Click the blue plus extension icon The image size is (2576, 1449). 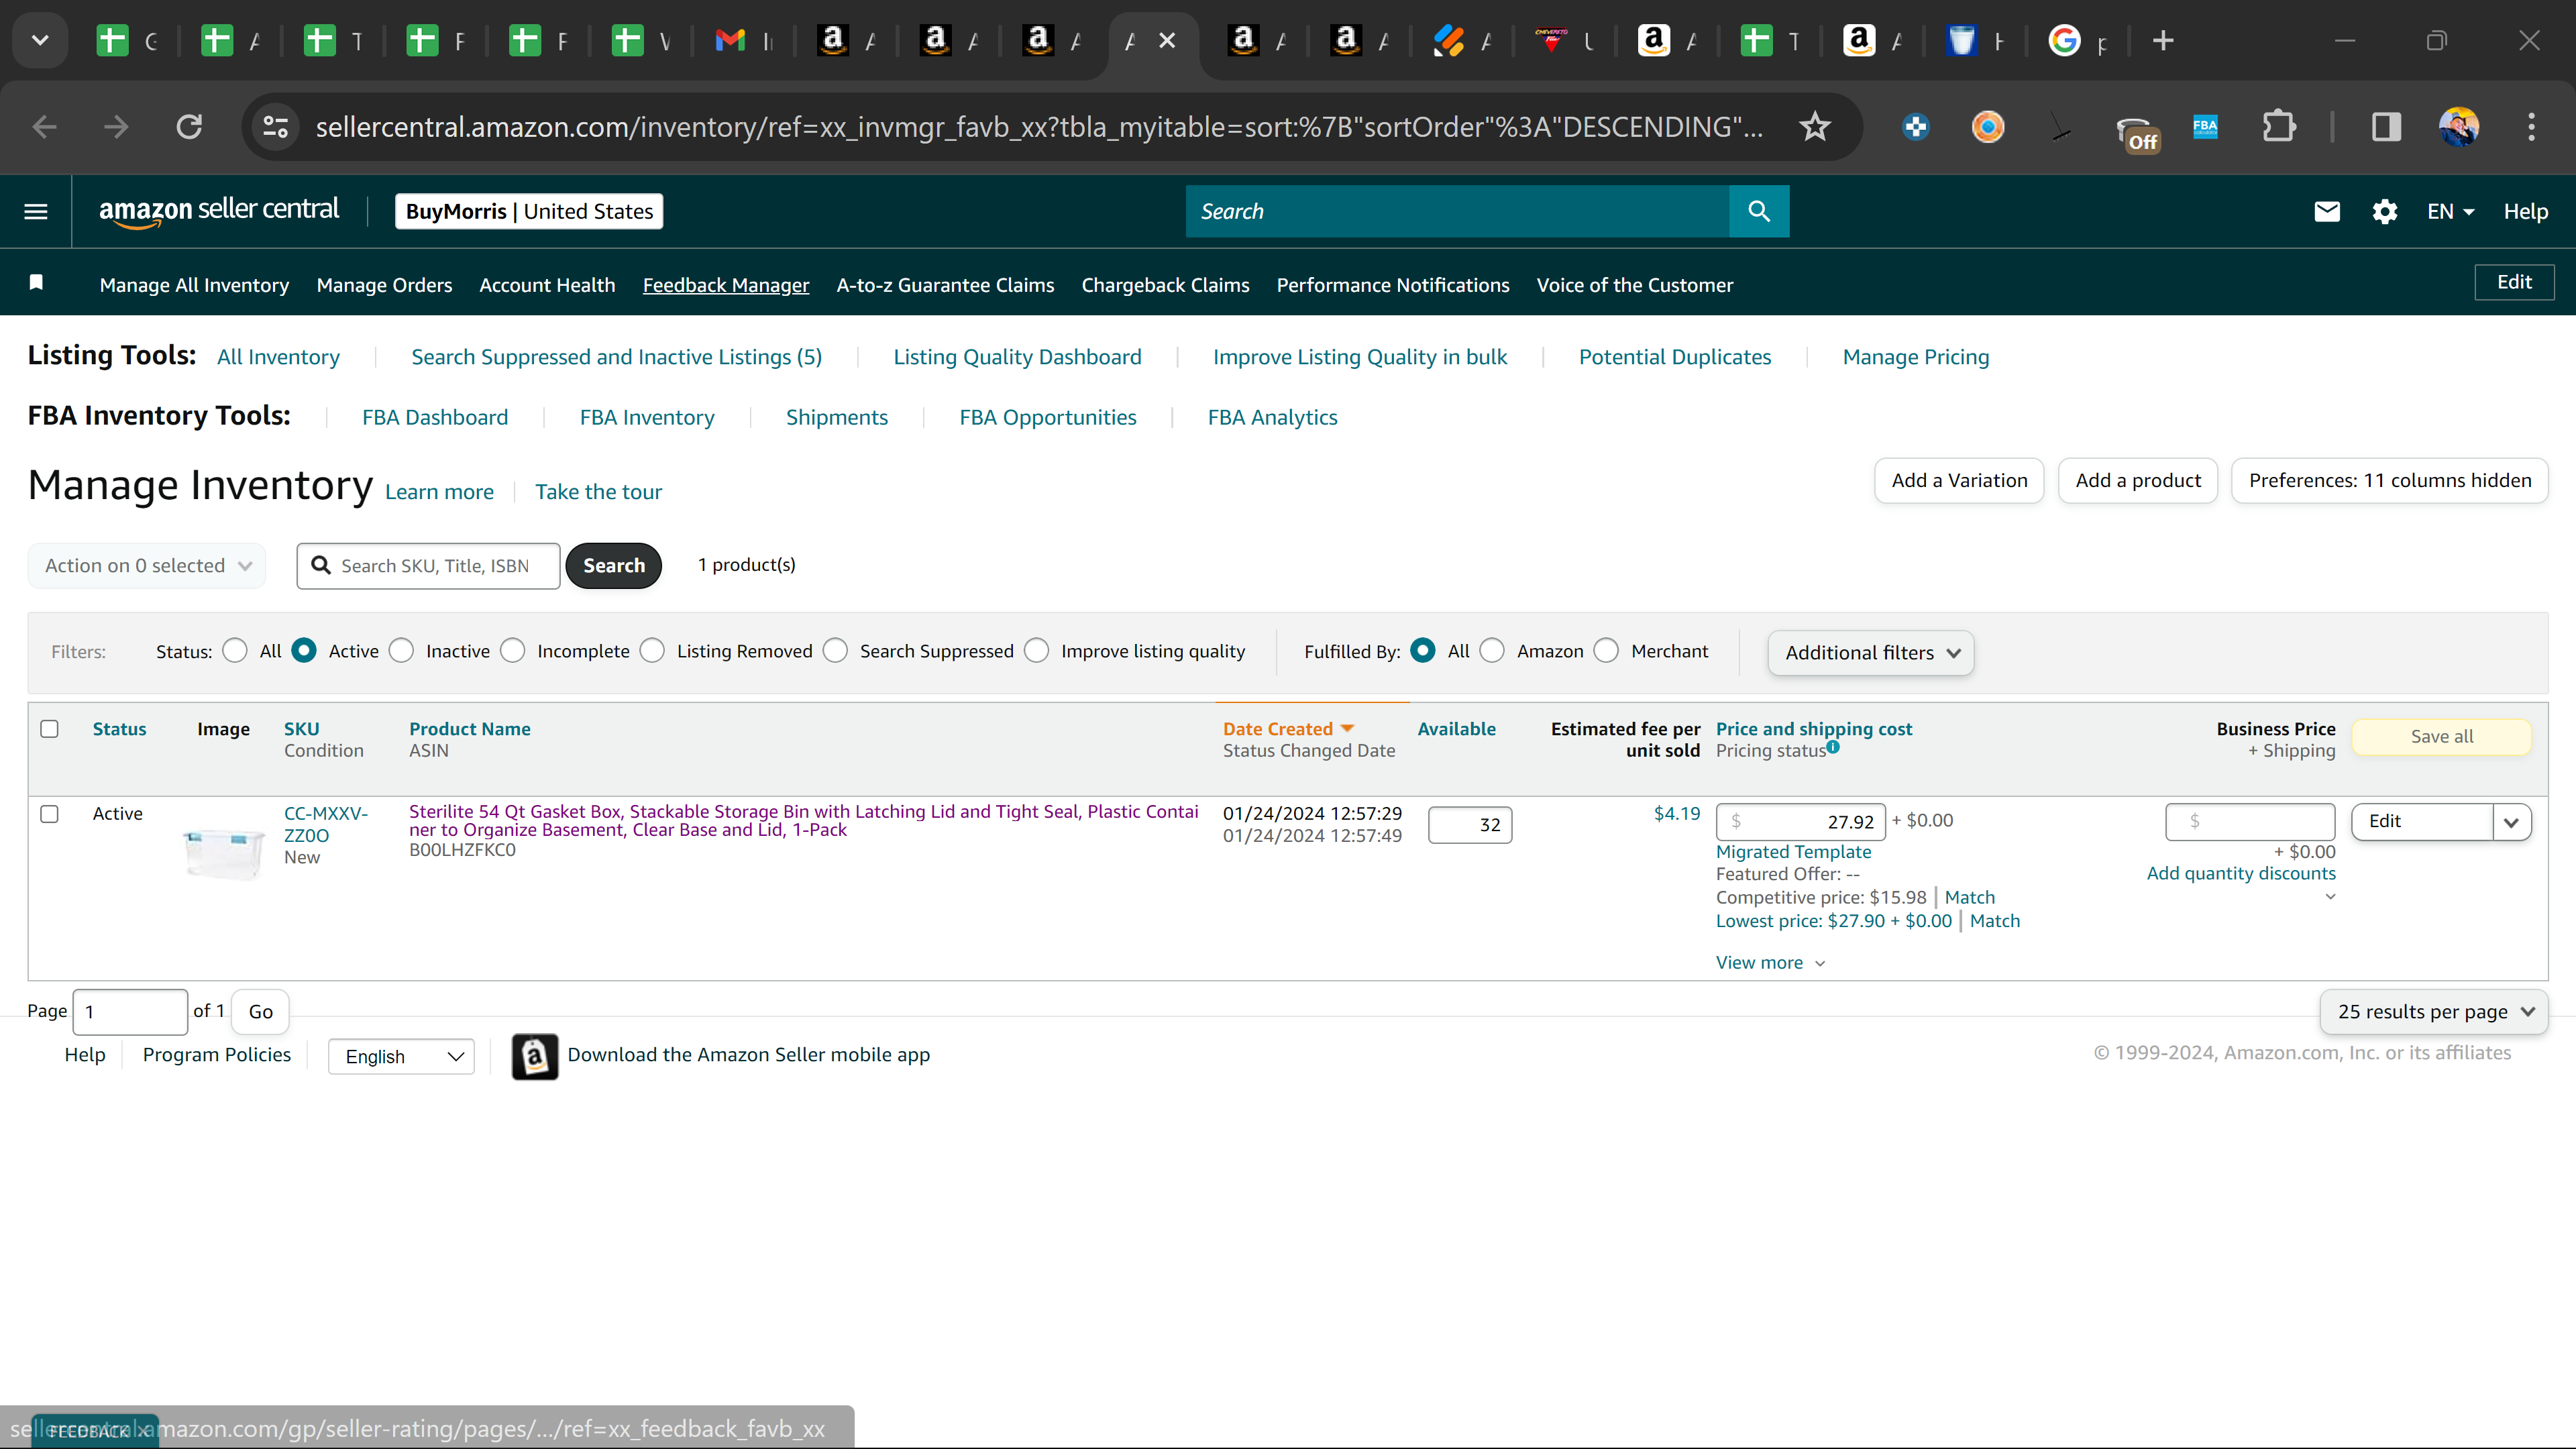point(1916,127)
